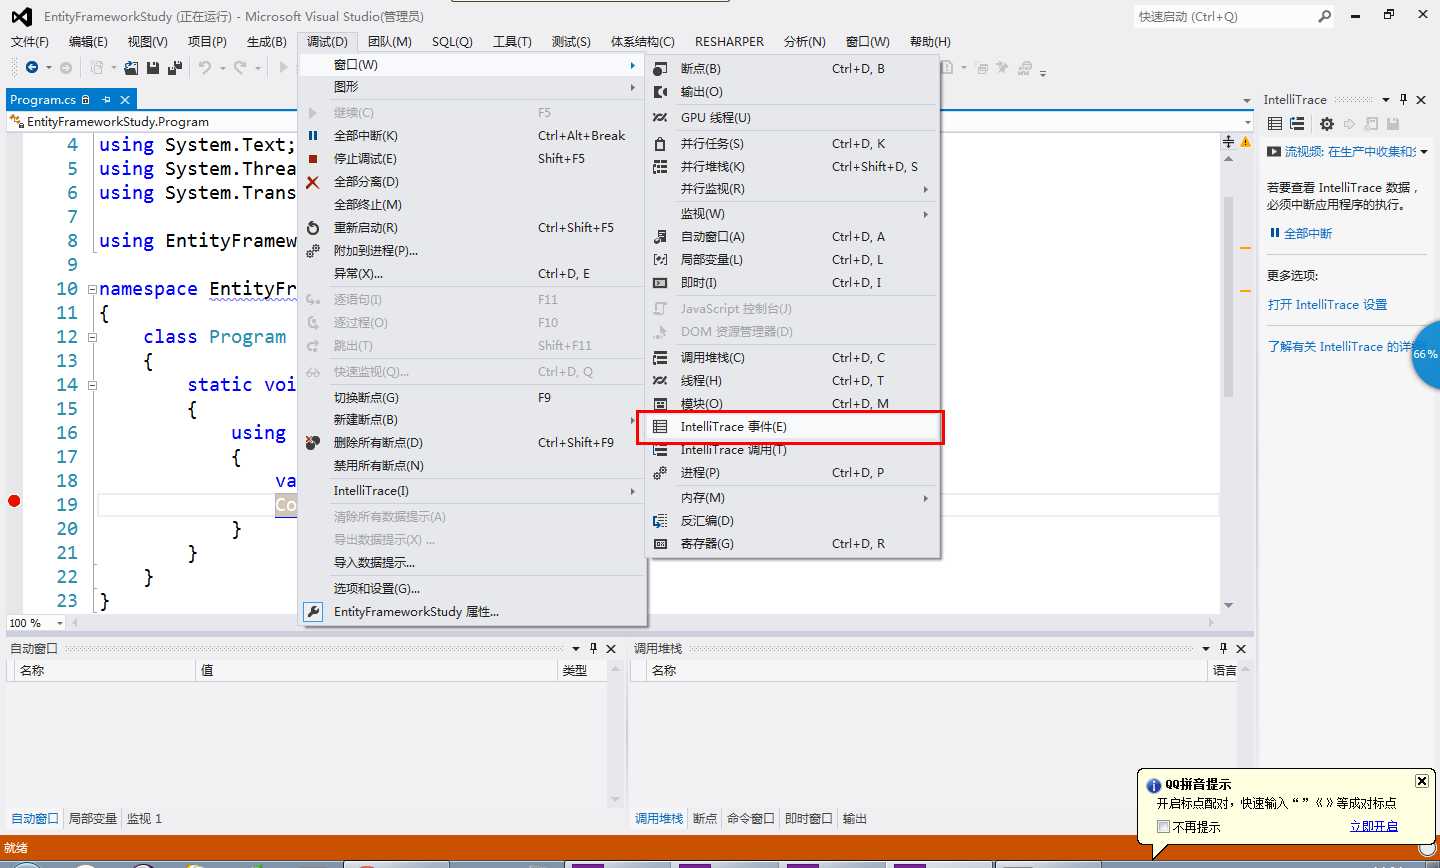Click the 反汇编 icon in submenu

(660, 521)
